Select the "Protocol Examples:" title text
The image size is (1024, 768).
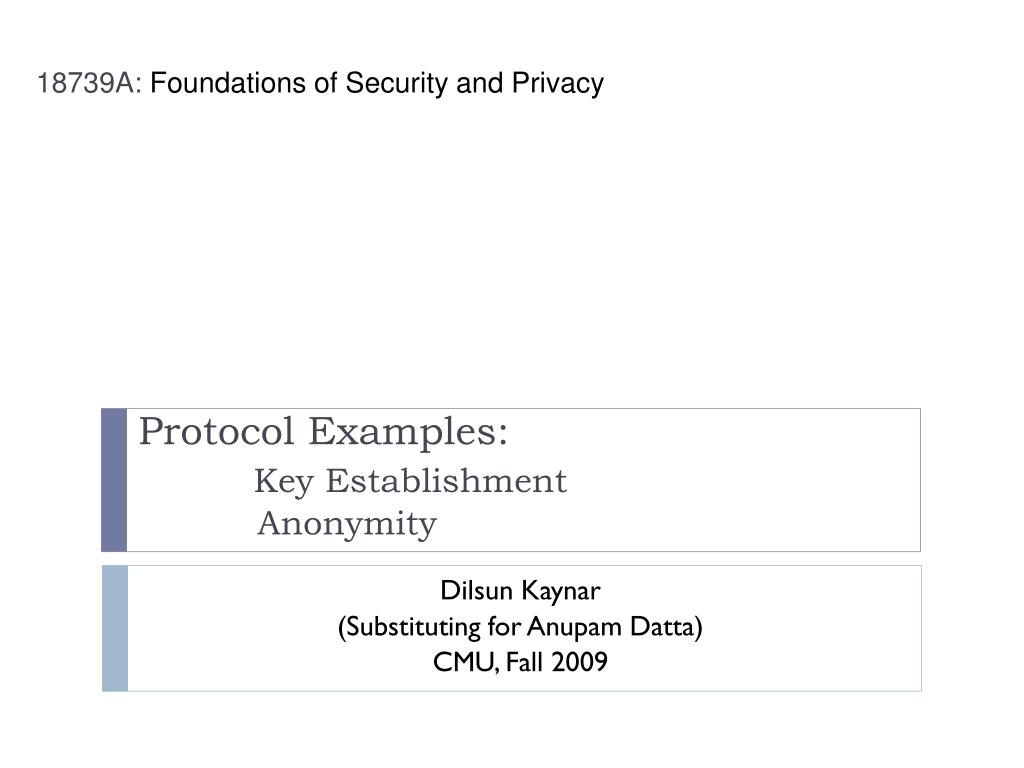pyautogui.click(x=323, y=432)
